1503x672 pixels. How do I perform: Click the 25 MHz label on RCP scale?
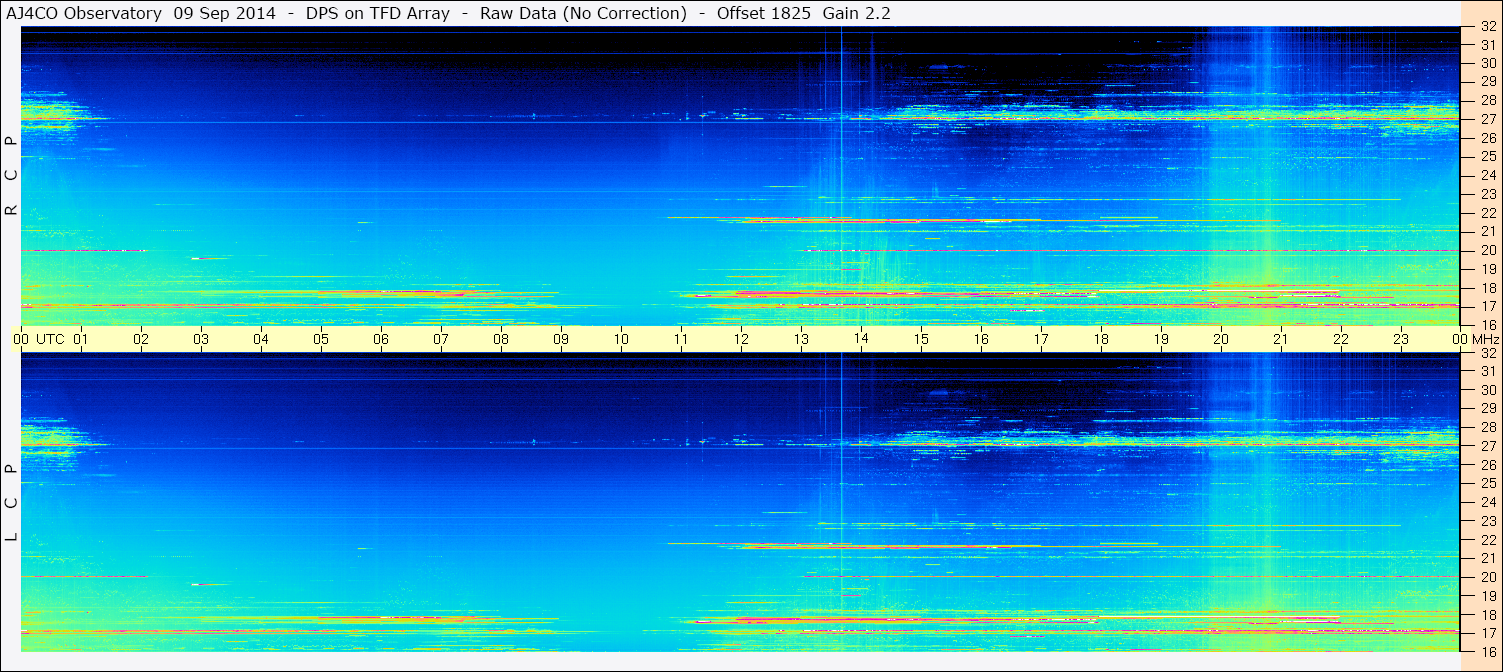pyautogui.click(x=1488, y=156)
